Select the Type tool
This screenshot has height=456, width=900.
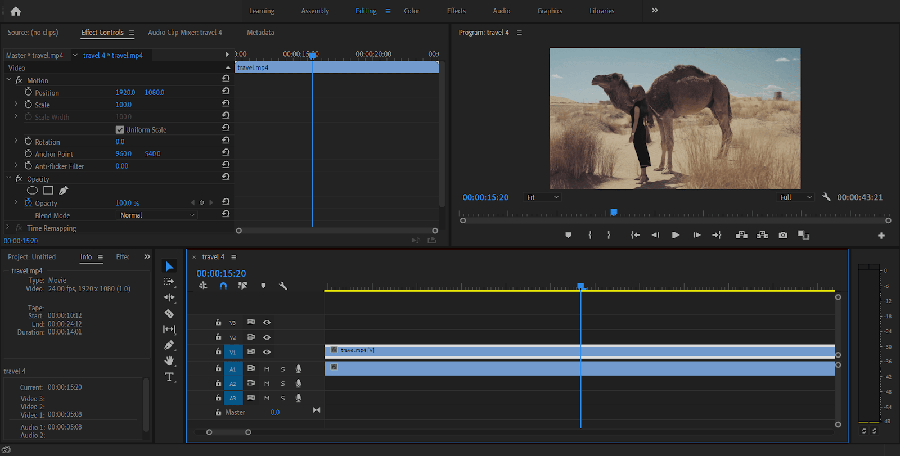point(169,377)
